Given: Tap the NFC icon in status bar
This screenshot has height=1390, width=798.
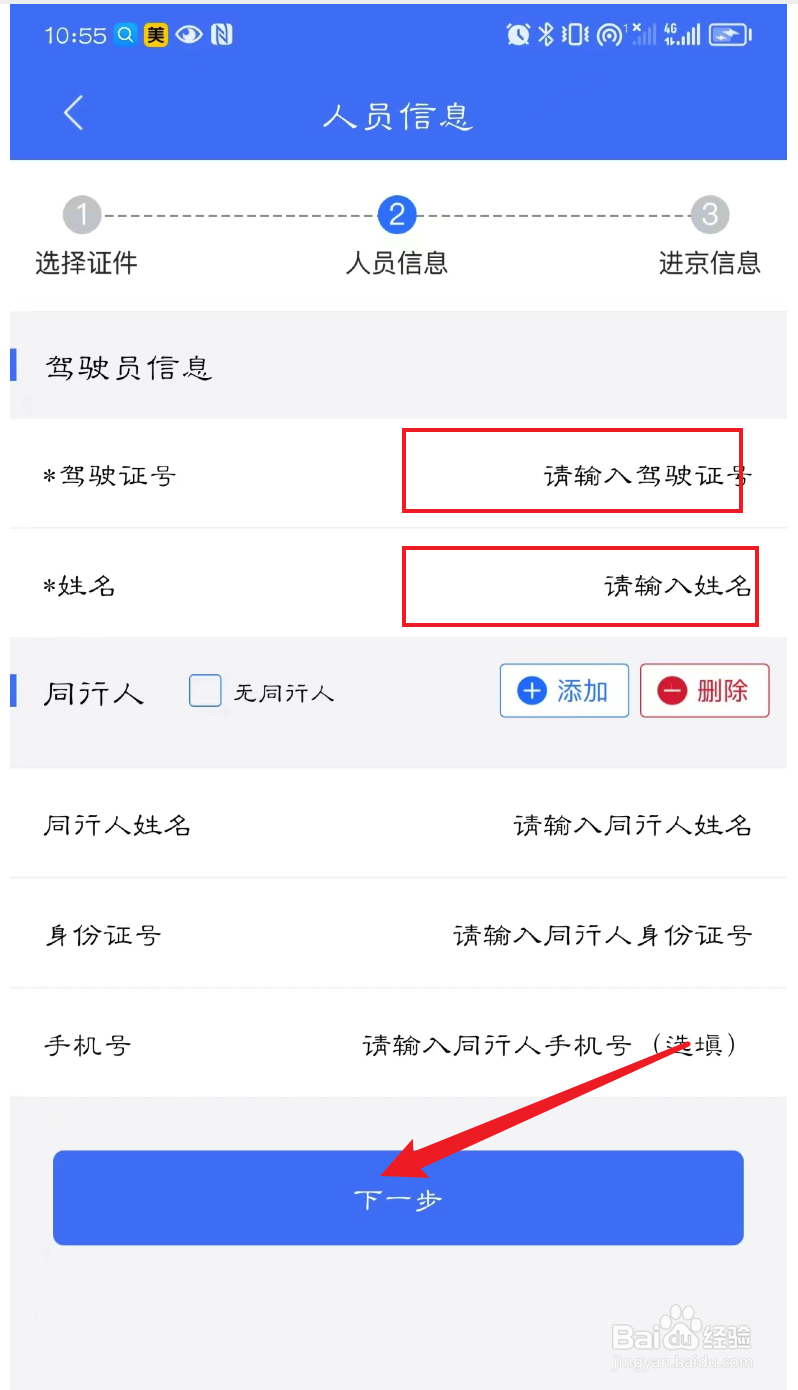Looking at the screenshot, I should (x=221, y=35).
